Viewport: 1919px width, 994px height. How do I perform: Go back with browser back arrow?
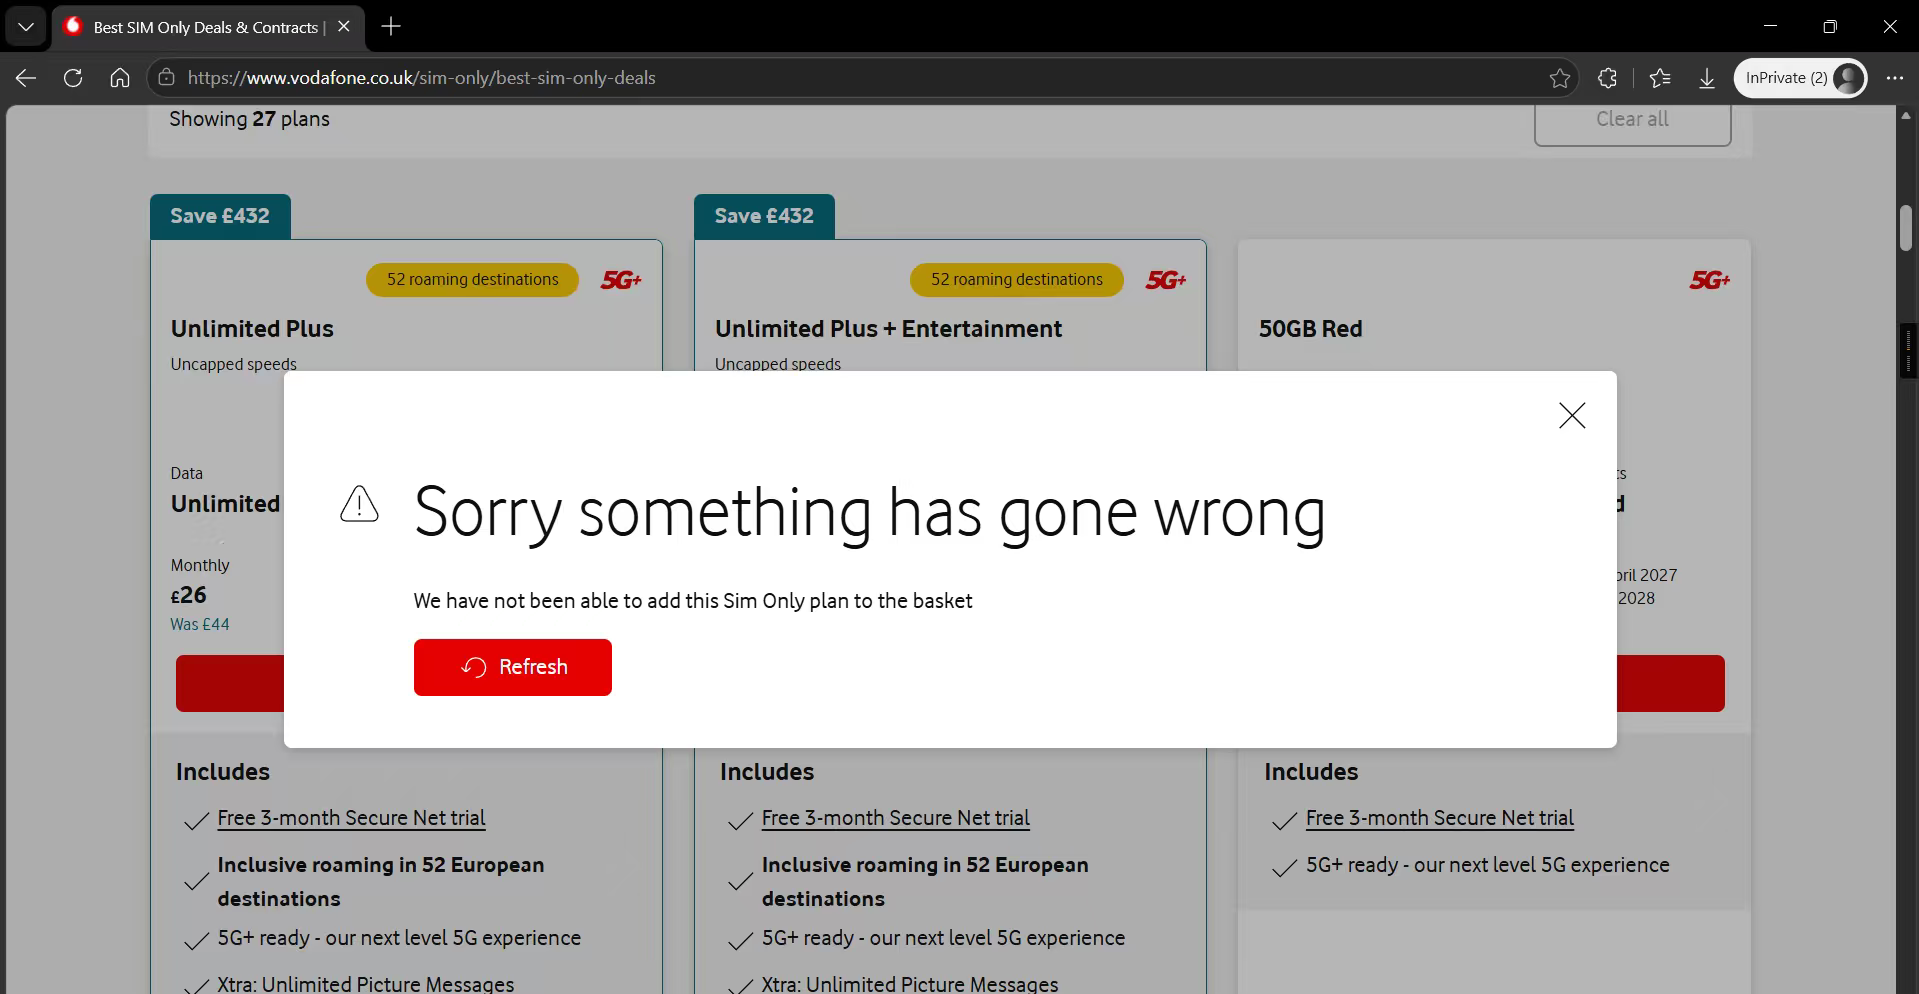pos(26,78)
